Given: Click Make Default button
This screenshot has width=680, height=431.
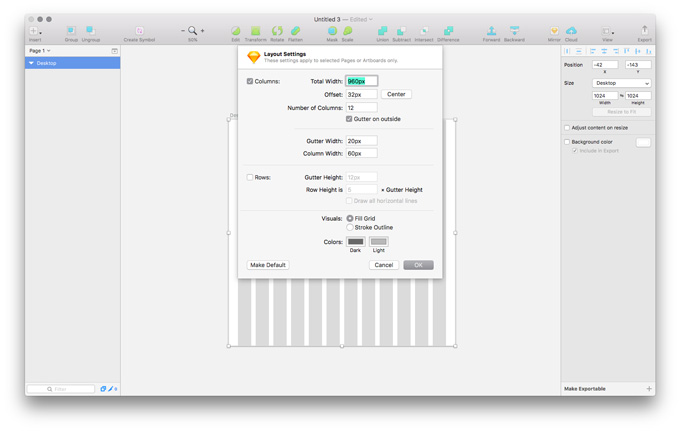Looking at the screenshot, I should pyautogui.click(x=268, y=265).
